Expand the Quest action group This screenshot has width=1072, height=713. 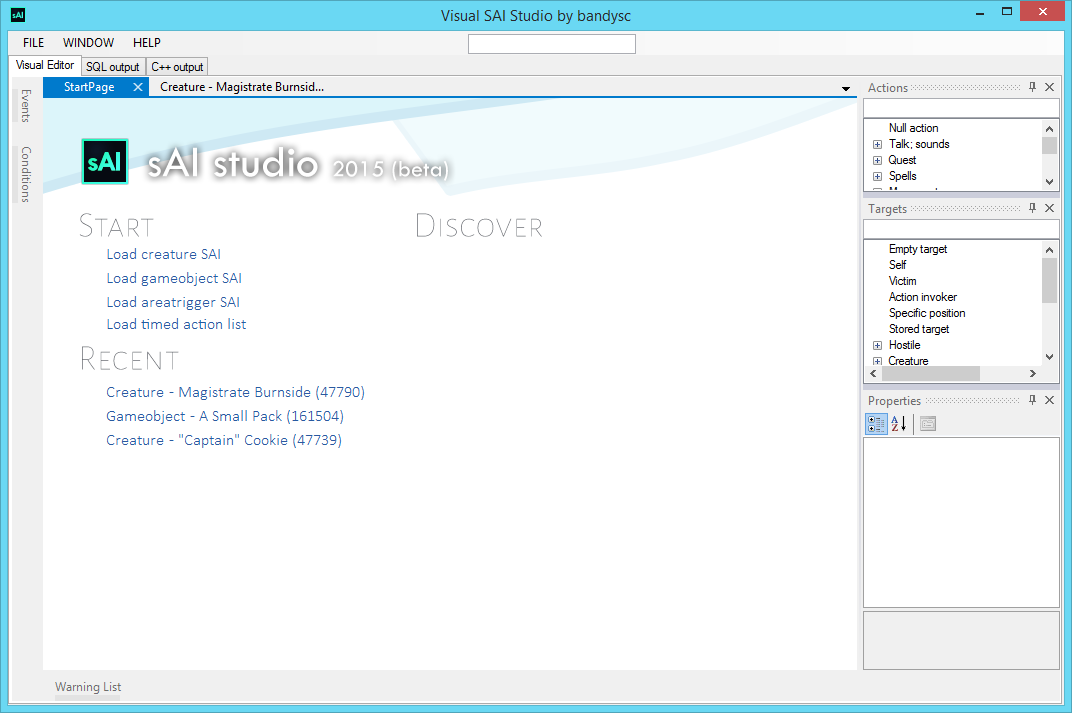[877, 161]
